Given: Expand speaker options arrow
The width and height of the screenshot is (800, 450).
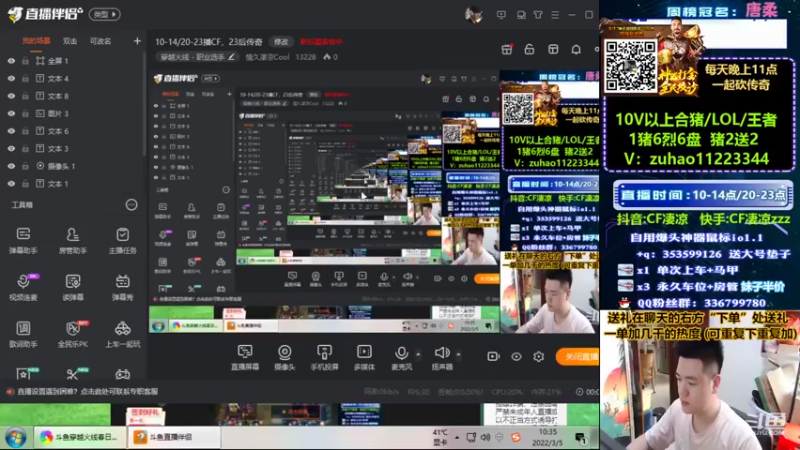Looking at the screenshot, I should point(458,354).
